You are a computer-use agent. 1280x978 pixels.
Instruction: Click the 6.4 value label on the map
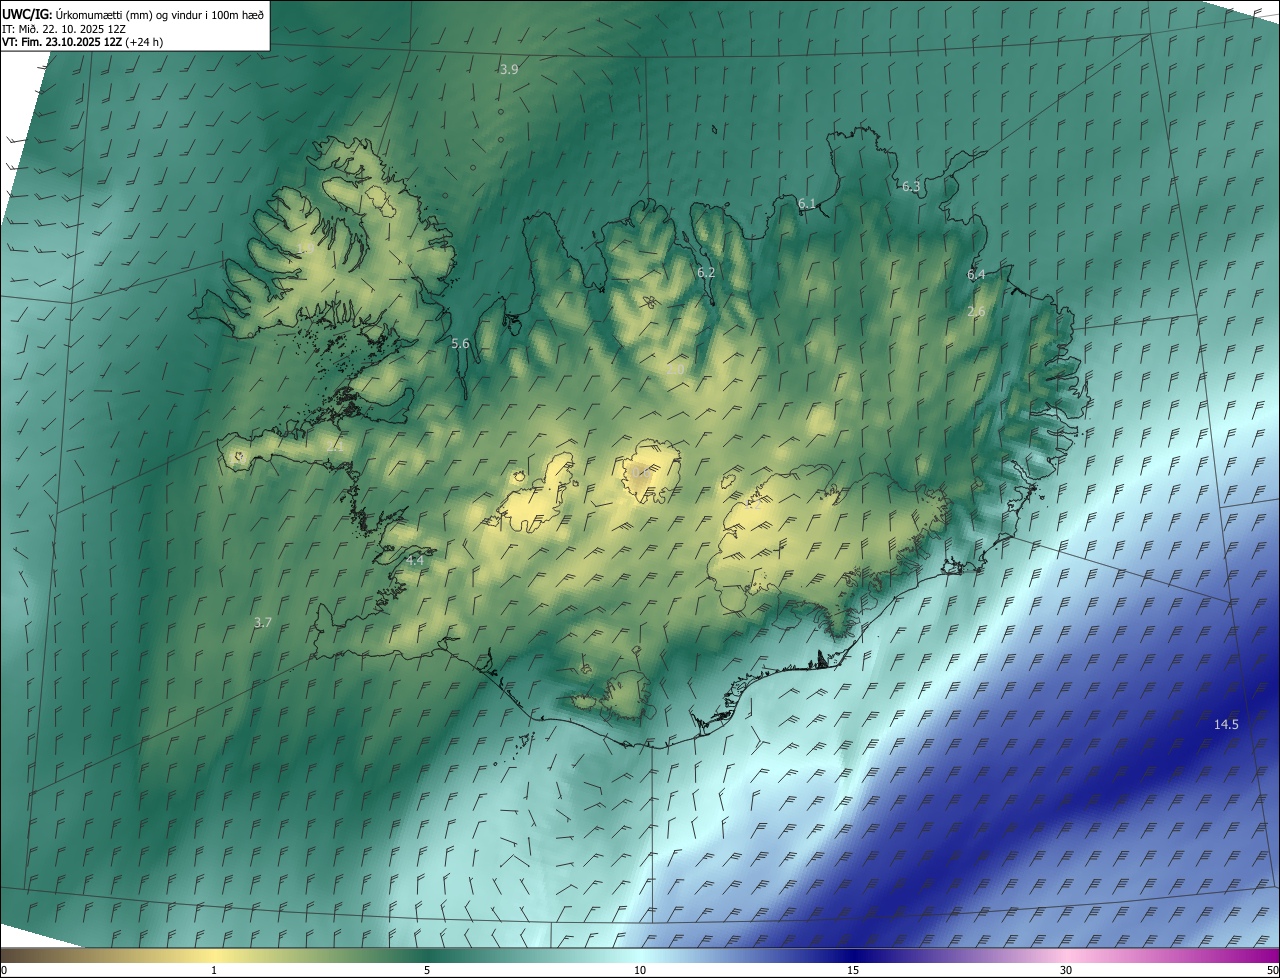(x=976, y=275)
